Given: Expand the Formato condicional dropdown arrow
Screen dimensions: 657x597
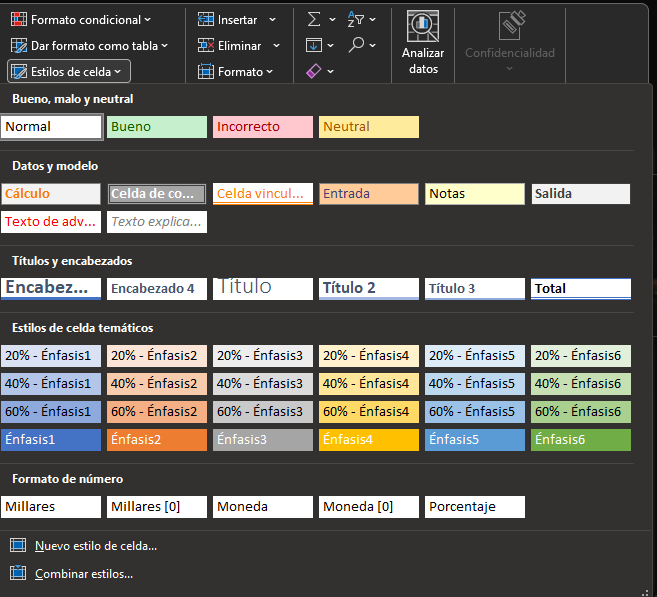Looking at the screenshot, I should (147, 20).
